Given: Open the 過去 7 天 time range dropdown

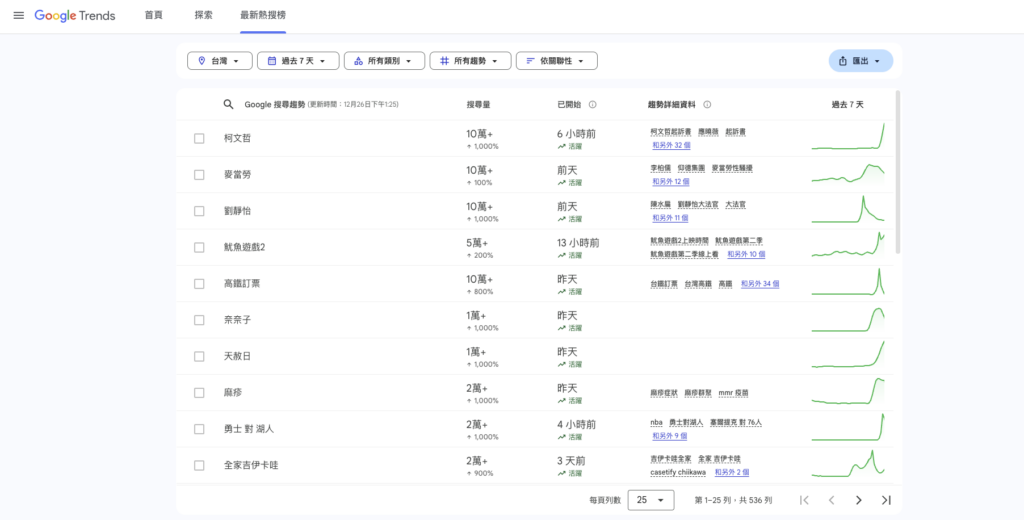Looking at the screenshot, I should coord(298,61).
